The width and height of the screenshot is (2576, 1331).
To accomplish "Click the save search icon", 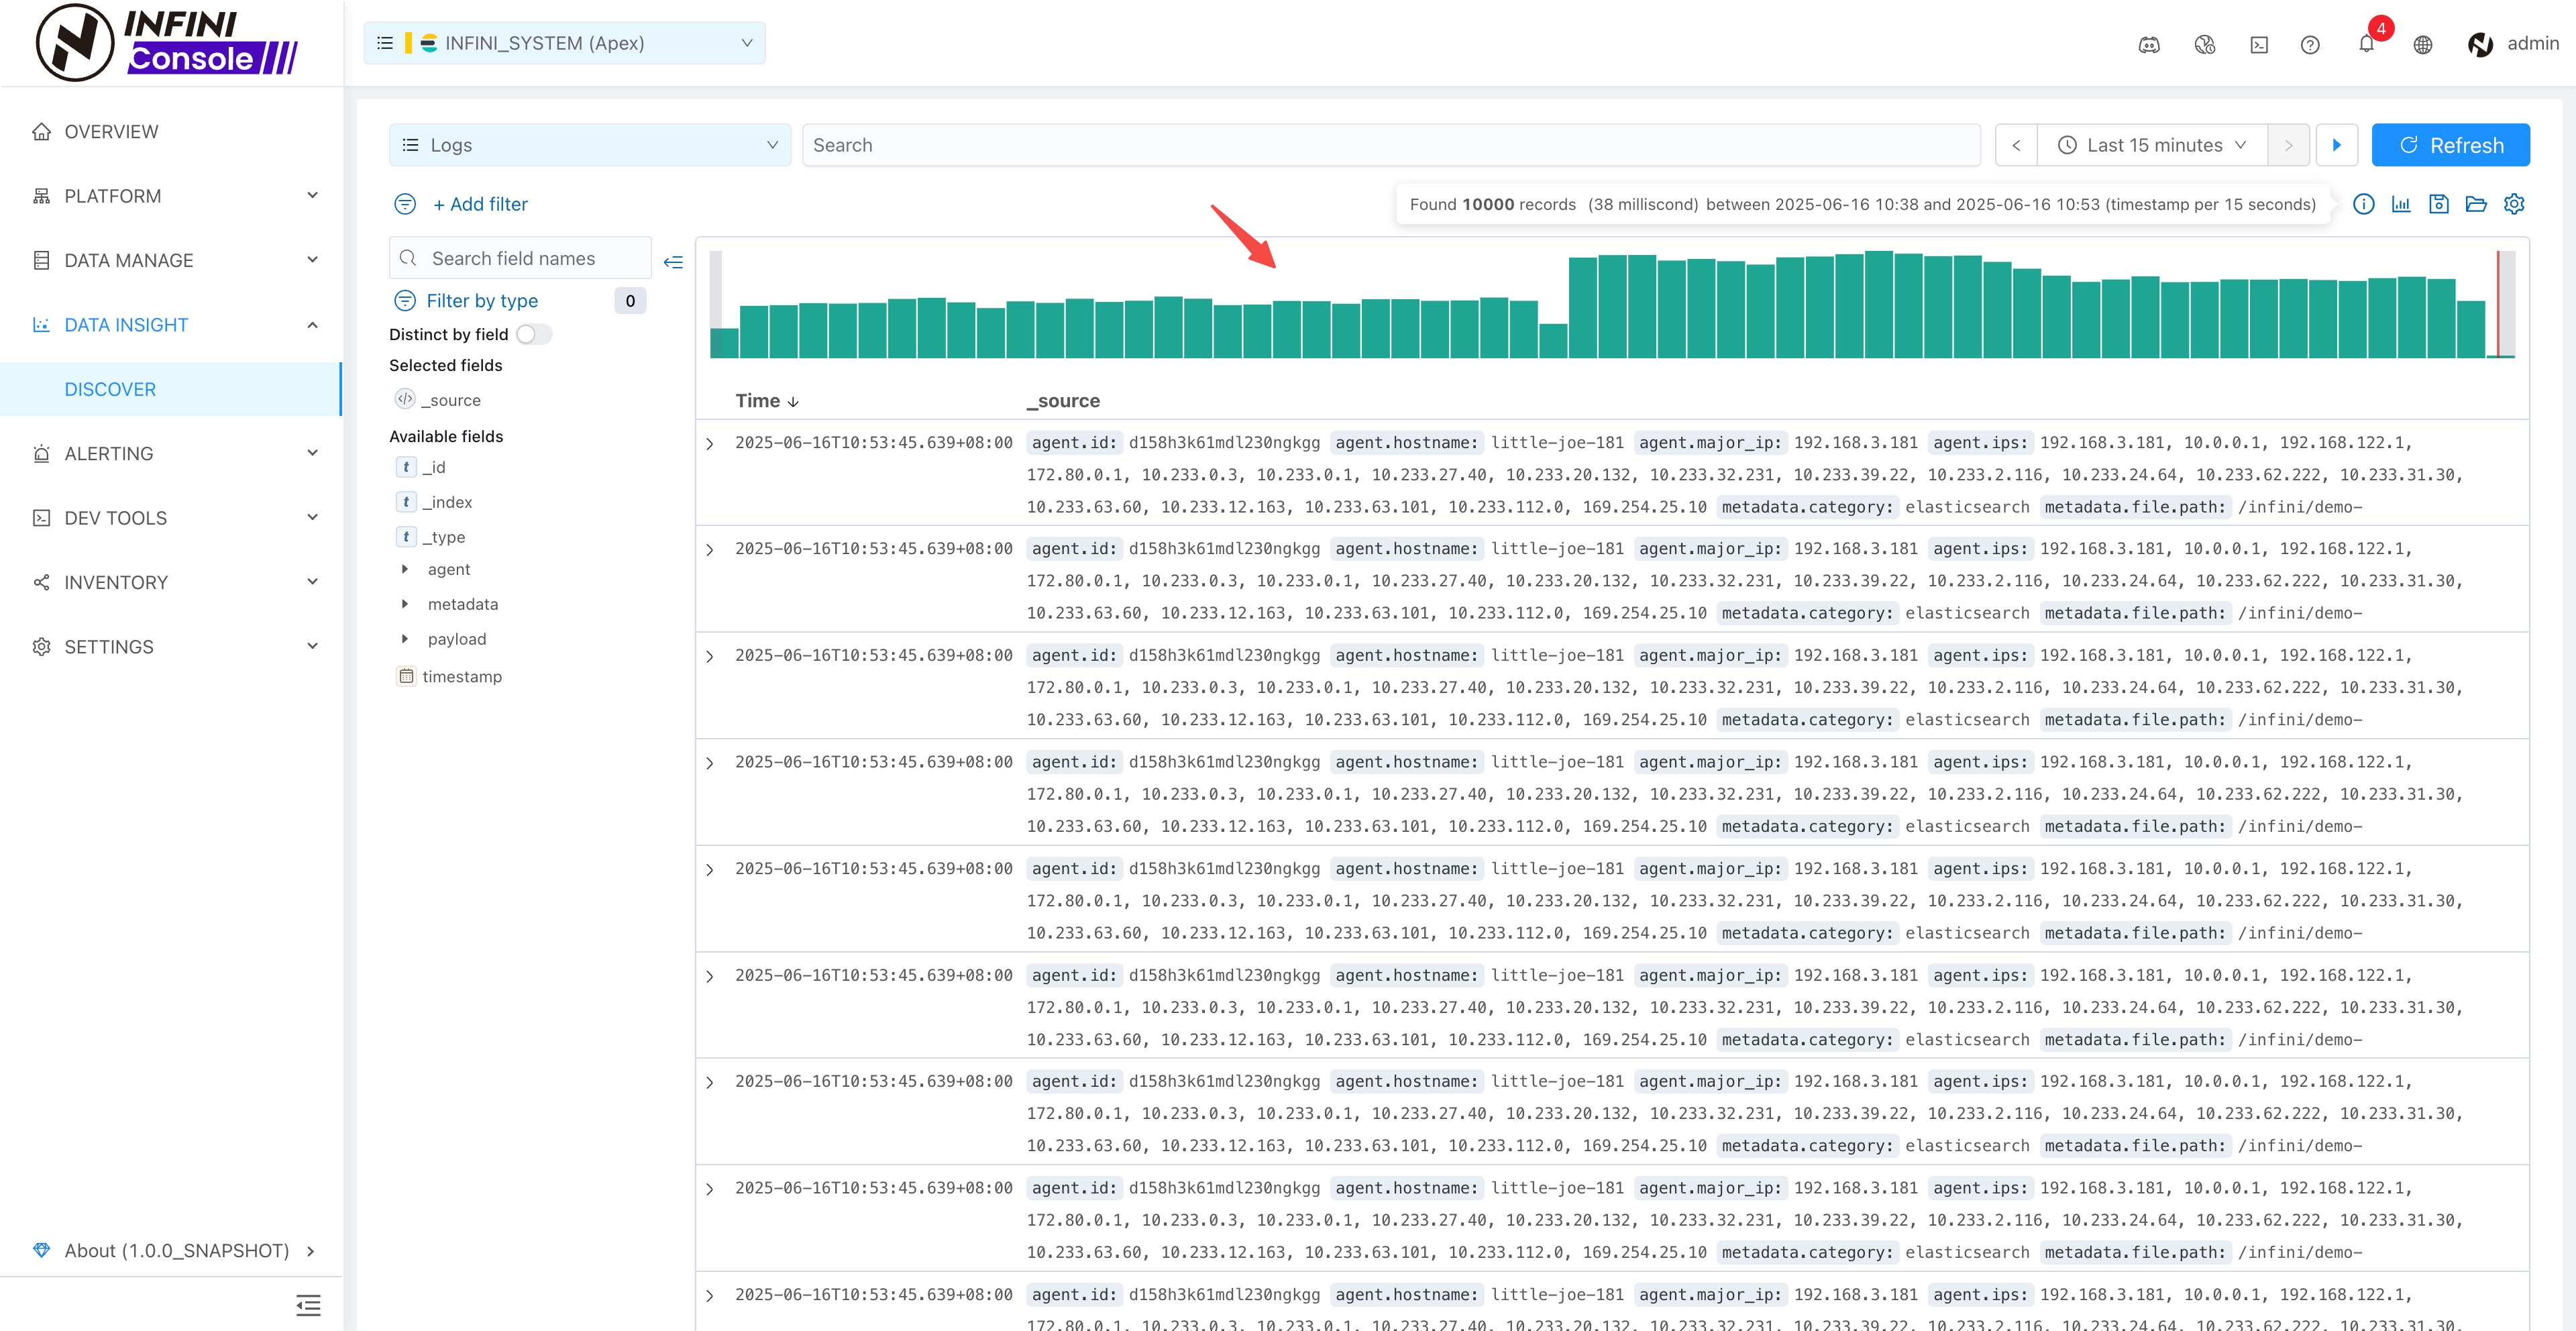I will pos(2439,204).
